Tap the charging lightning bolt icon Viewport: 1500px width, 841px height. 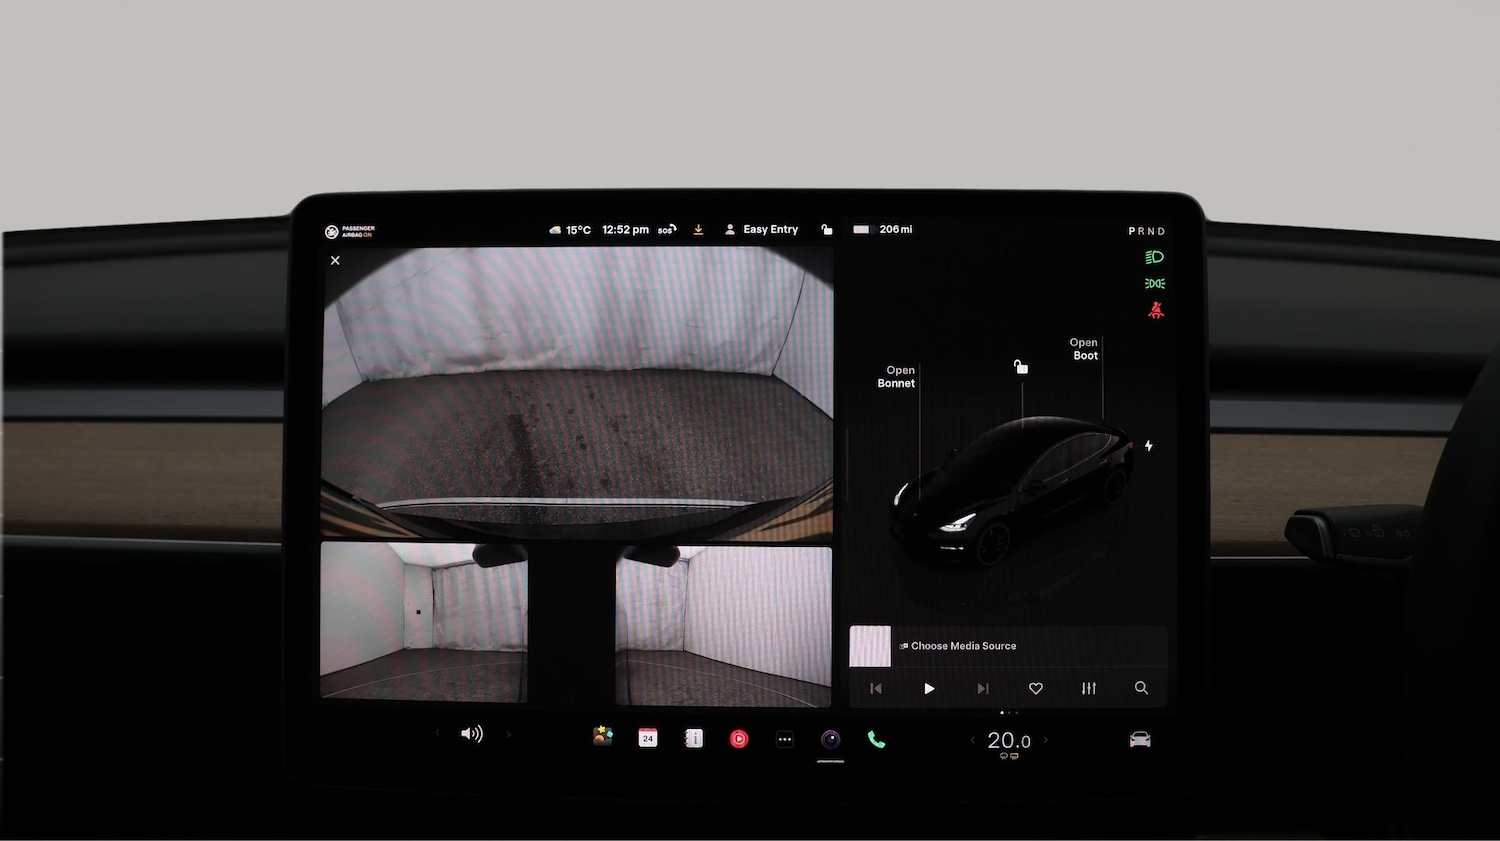coord(1149,446)
